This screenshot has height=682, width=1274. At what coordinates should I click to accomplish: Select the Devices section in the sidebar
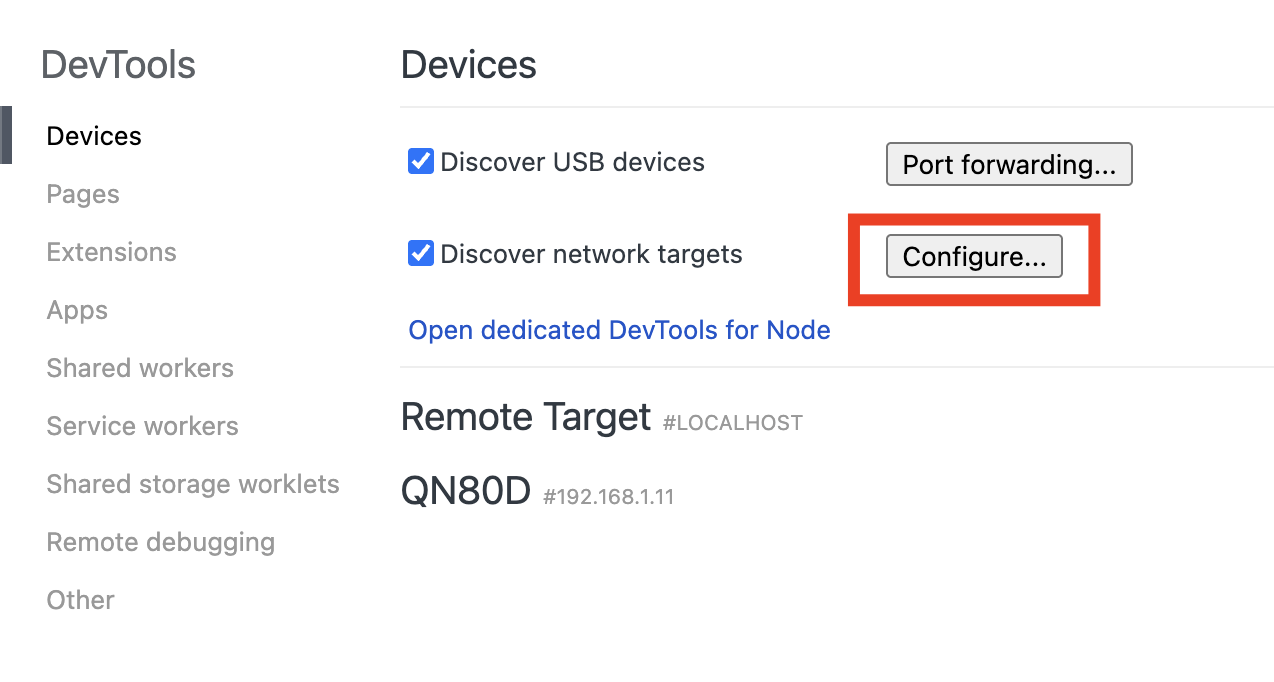(93, 135)
